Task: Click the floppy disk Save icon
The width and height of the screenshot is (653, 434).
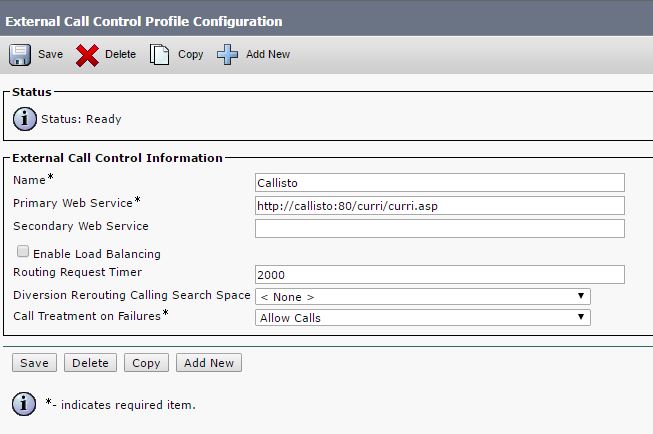Action: [x=20, y=55]
